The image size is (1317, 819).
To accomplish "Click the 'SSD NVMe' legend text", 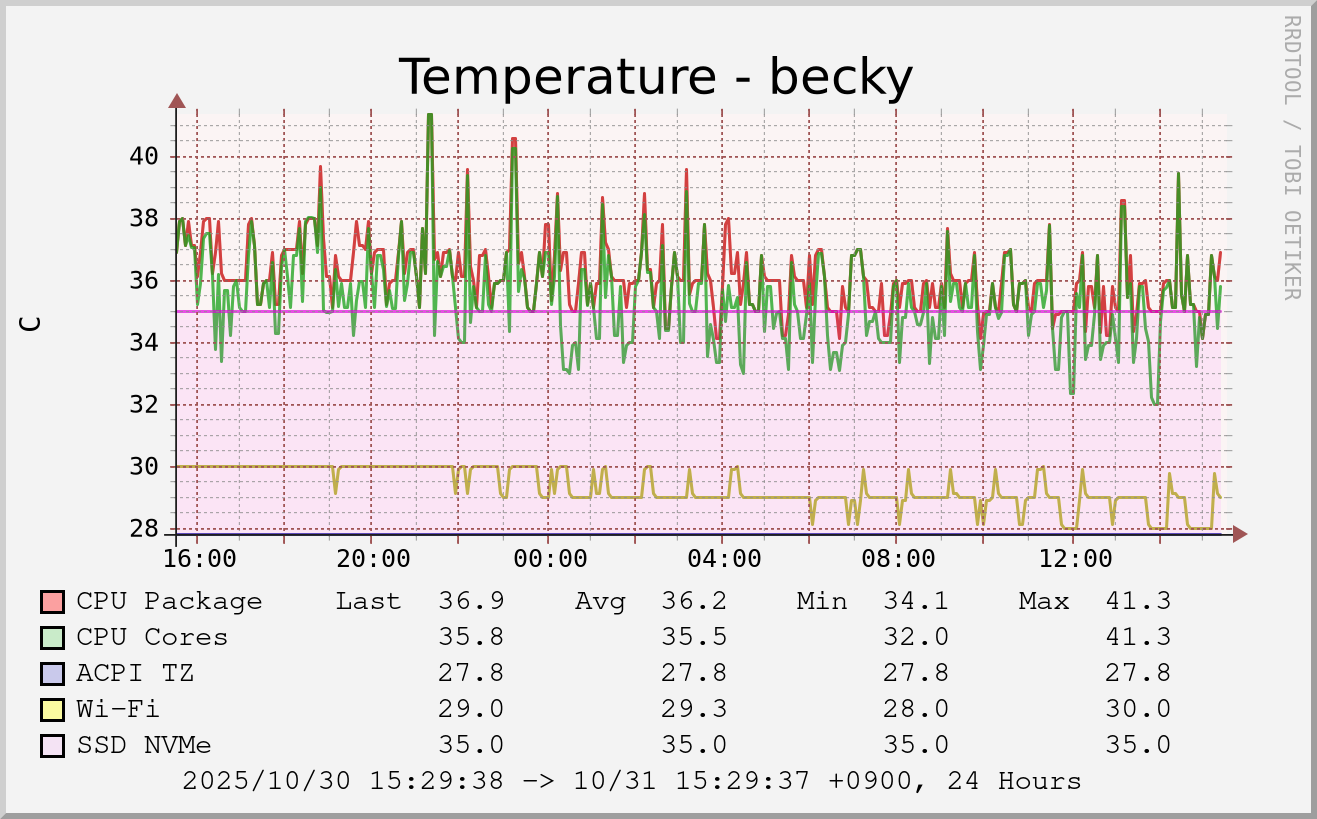I will 144,746.
